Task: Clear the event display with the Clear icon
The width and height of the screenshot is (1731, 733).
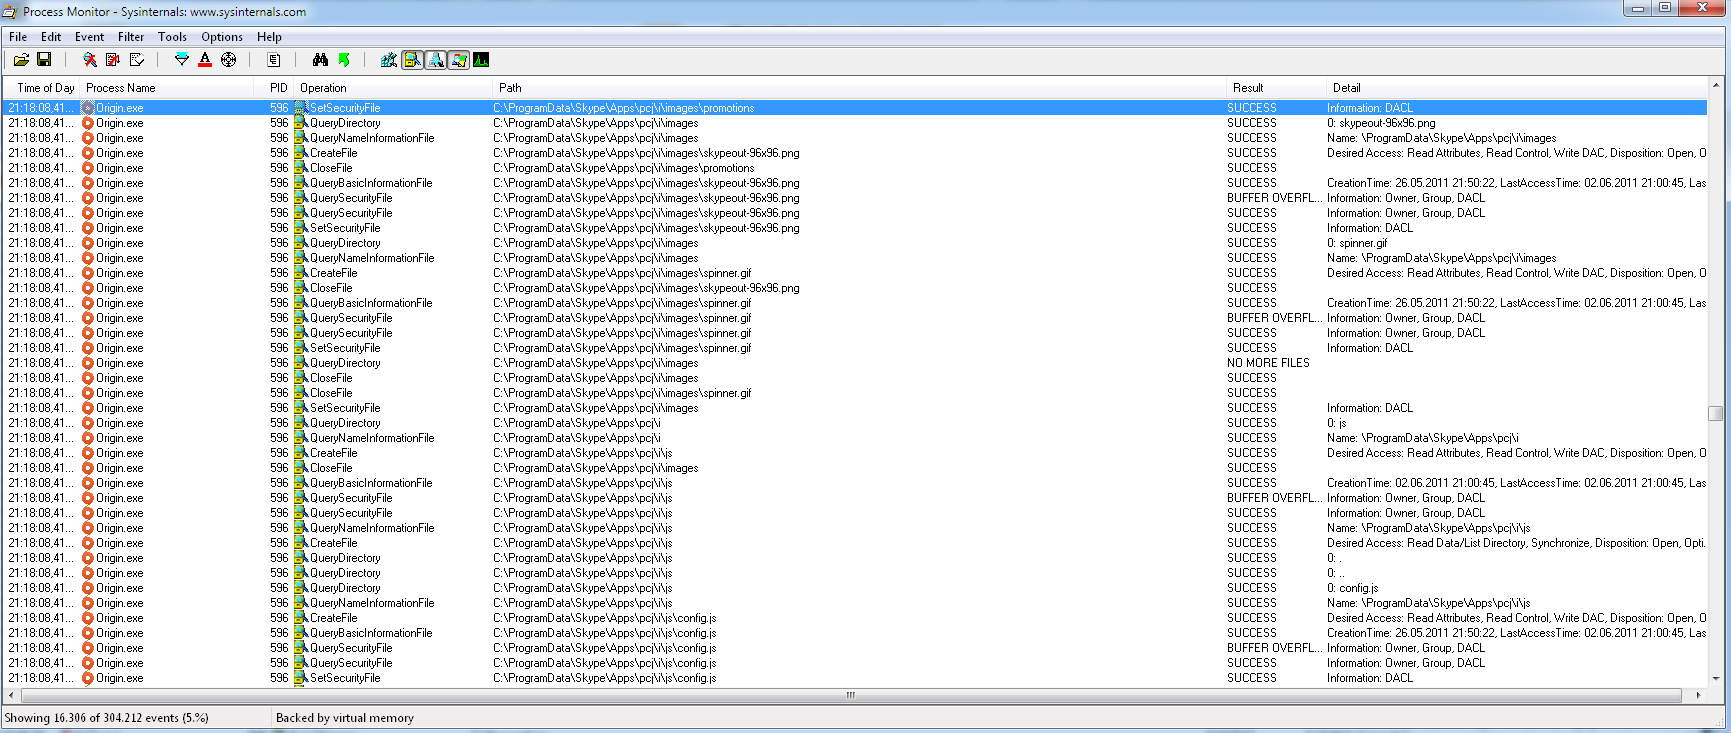Action: tap(136, 60)
